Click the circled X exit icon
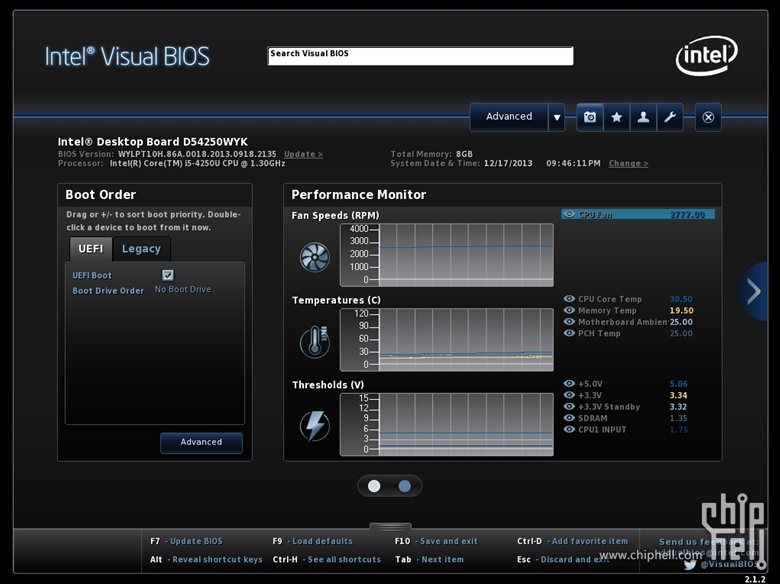The height and width of the screenshot is (584, 780). pos(708,117)
